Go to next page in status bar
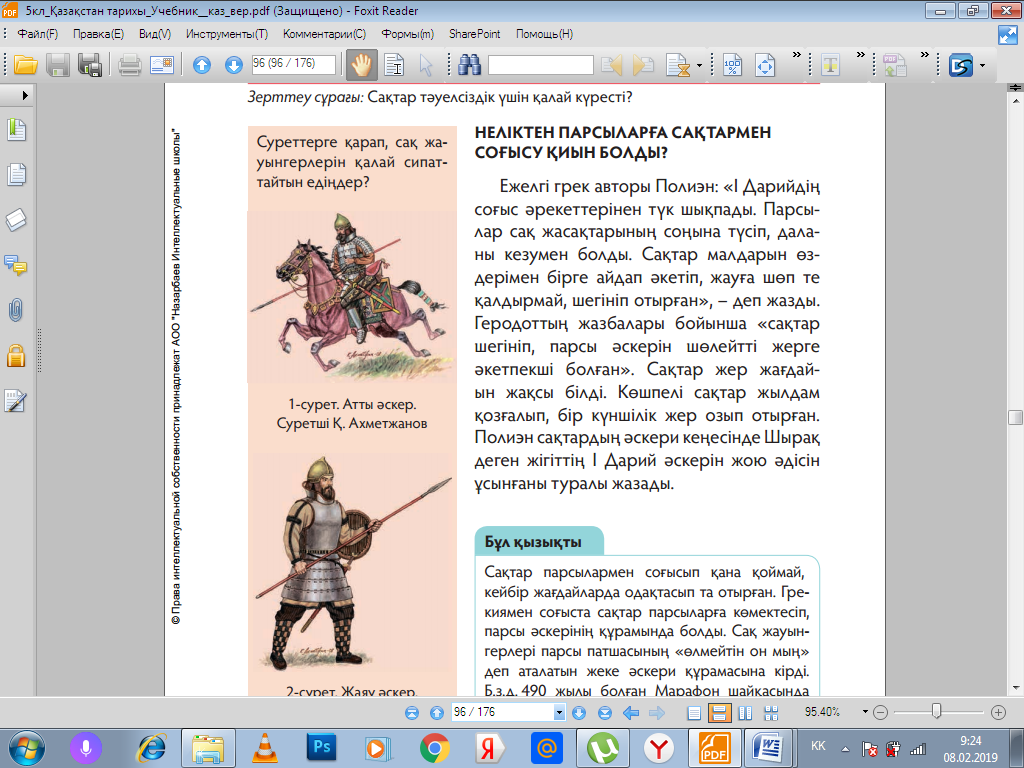The image size is (1024, 768). (x=579, y=713)
